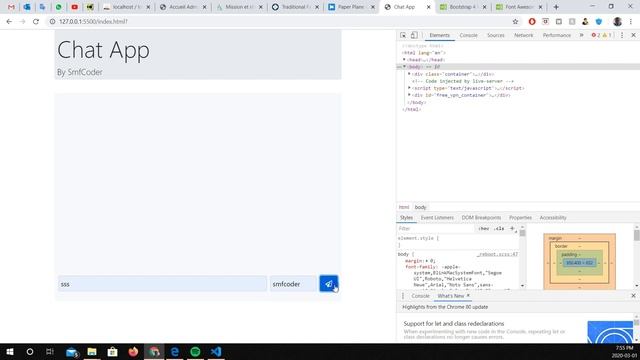
Task: Go back using the browser back arrow
Action: (x=9, y=22)
